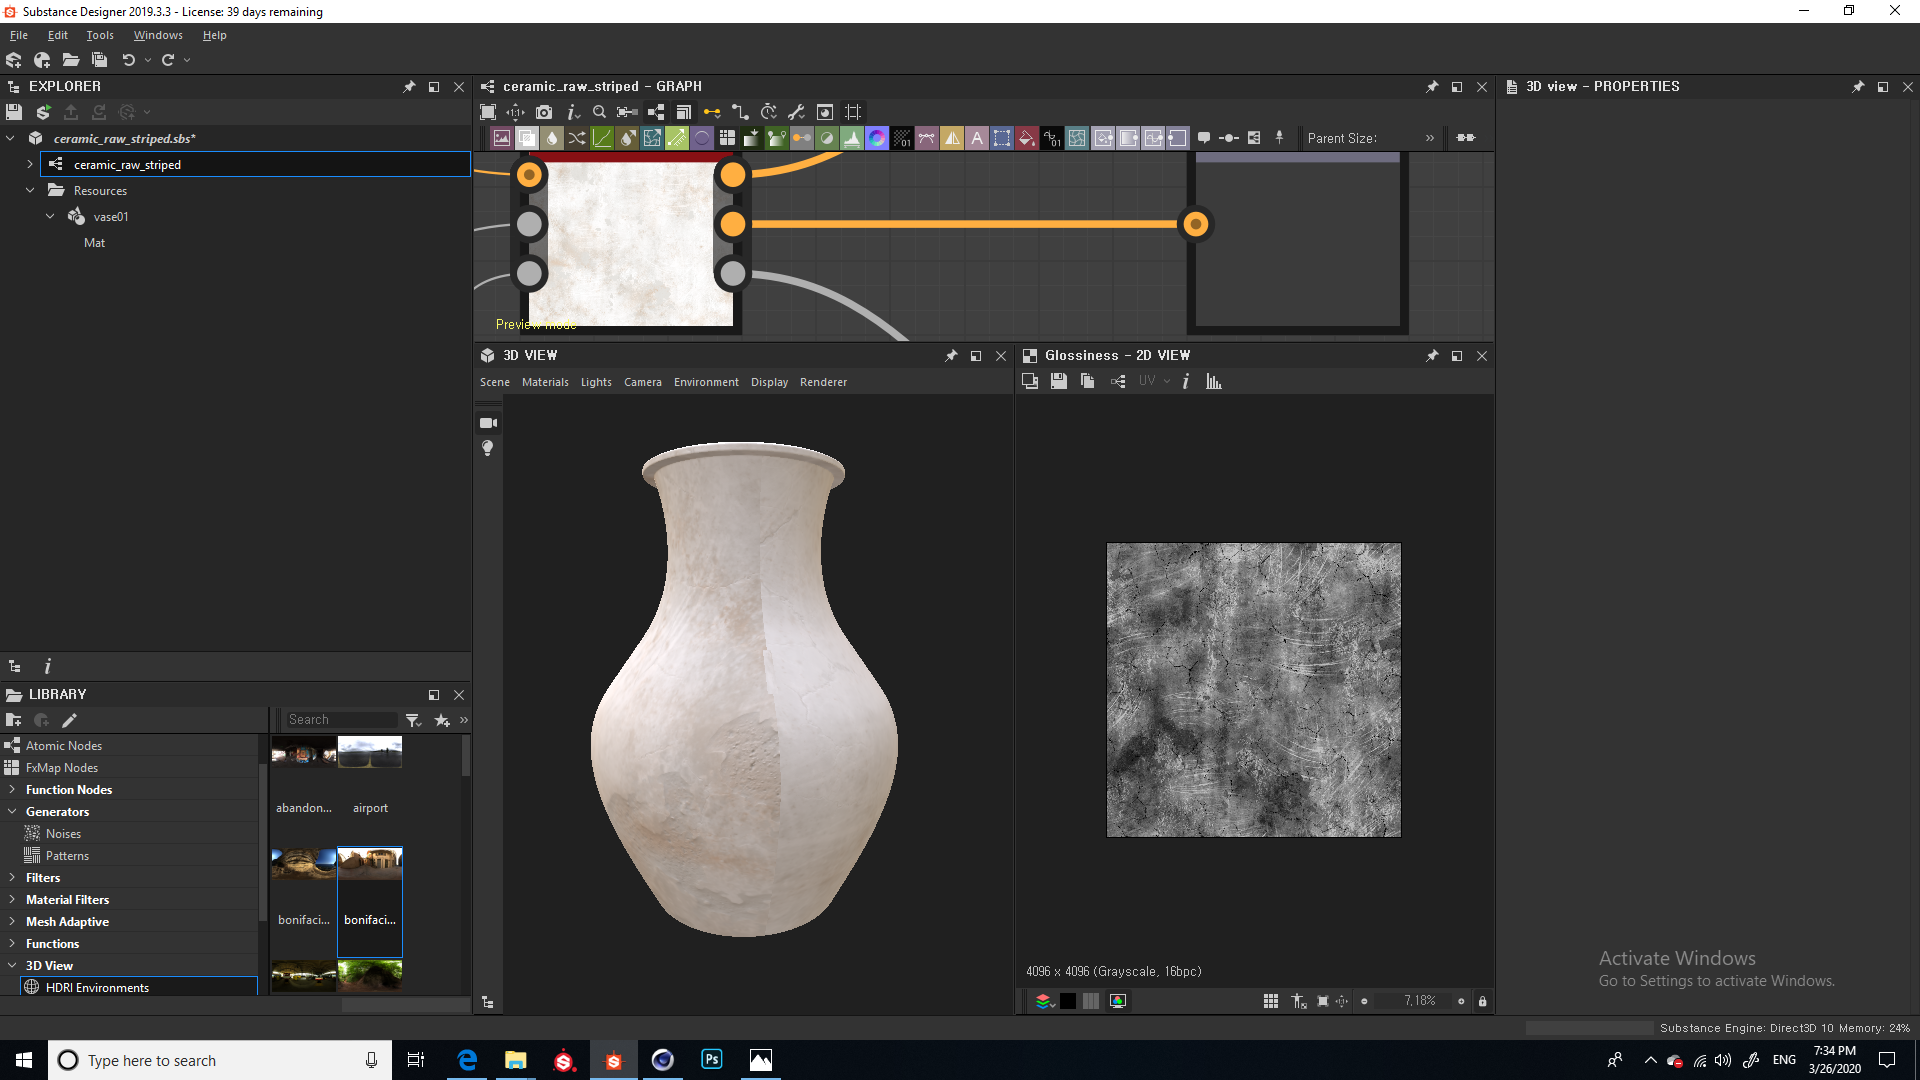Open the Environment menu in 3D view
1920x1080 pixels.
tap(706, 382)
